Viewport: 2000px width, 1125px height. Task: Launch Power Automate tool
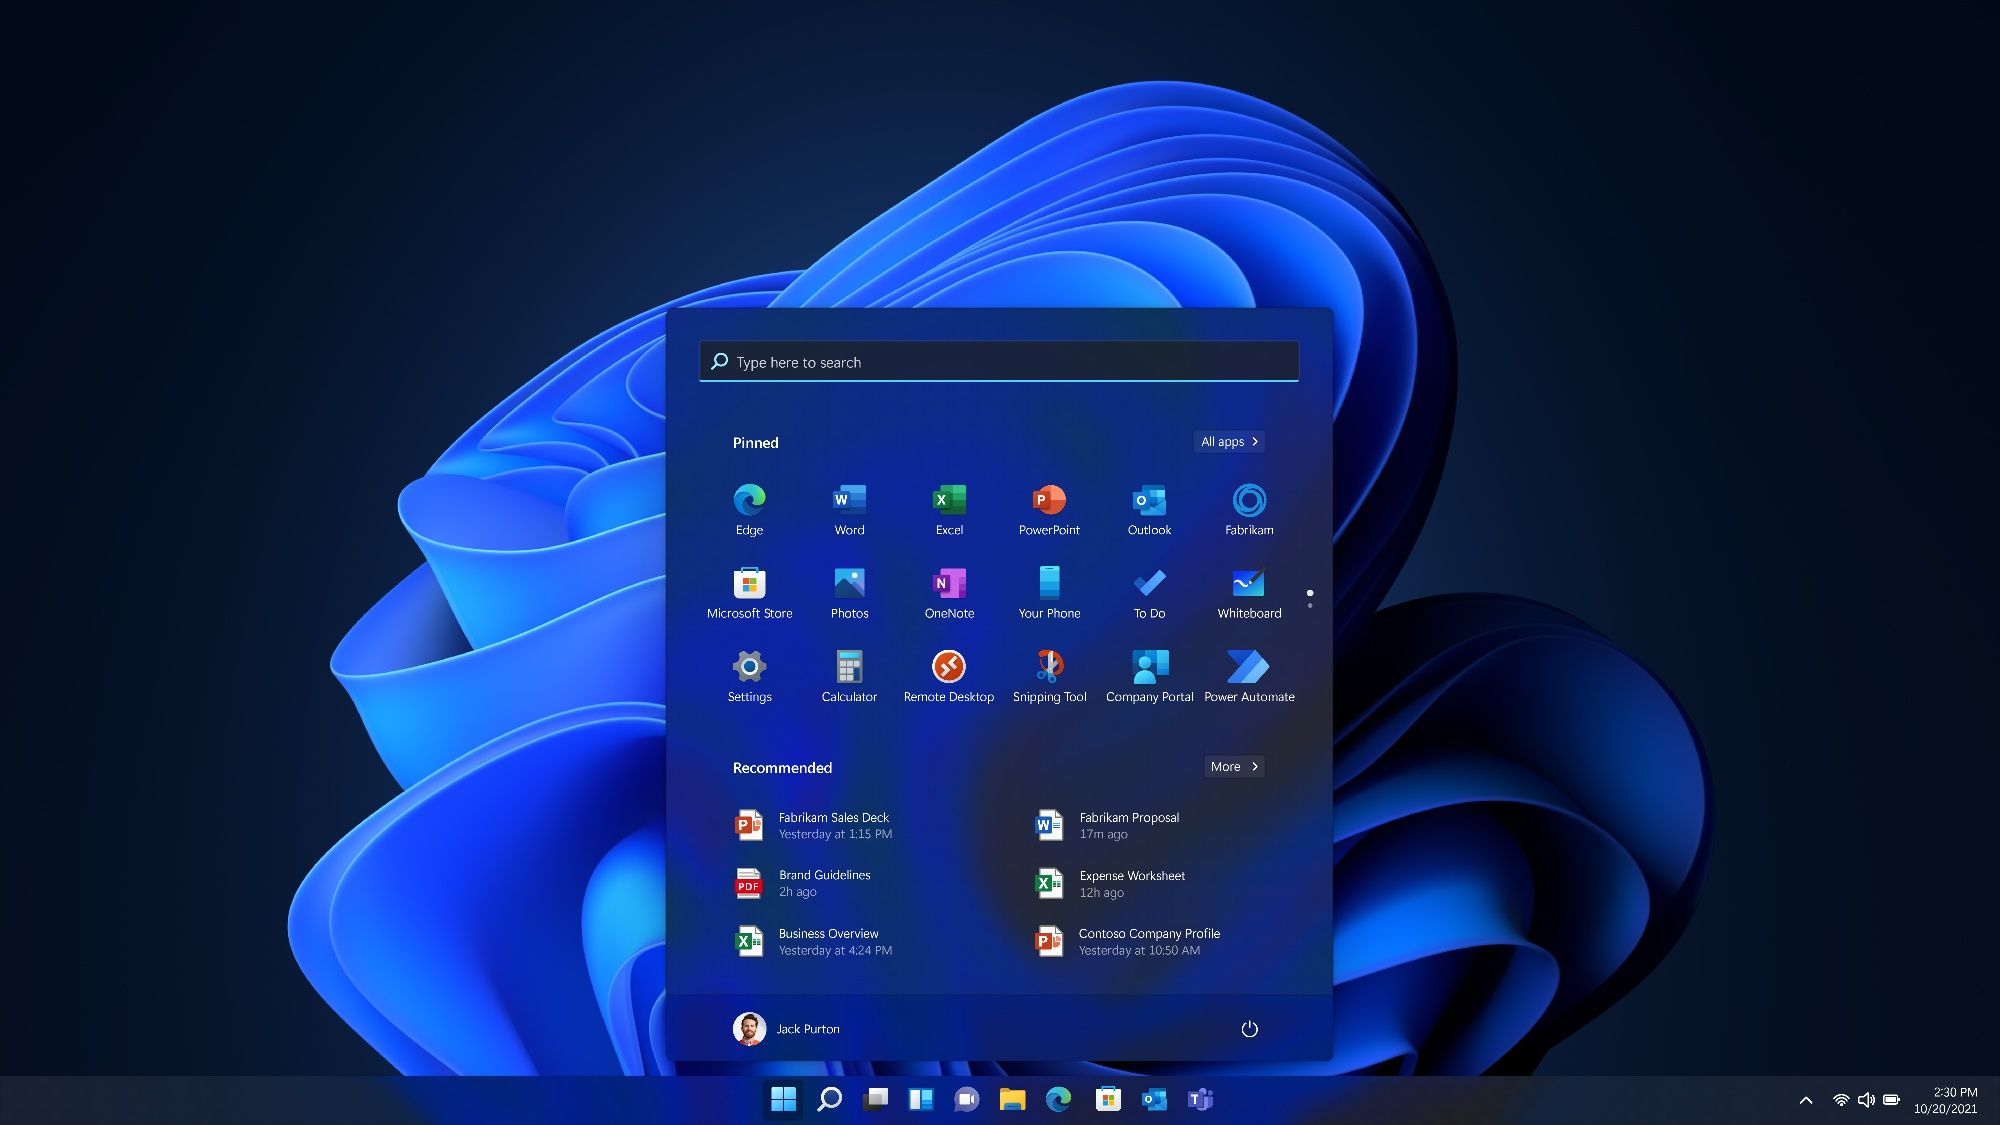(x=1247, y=666)
